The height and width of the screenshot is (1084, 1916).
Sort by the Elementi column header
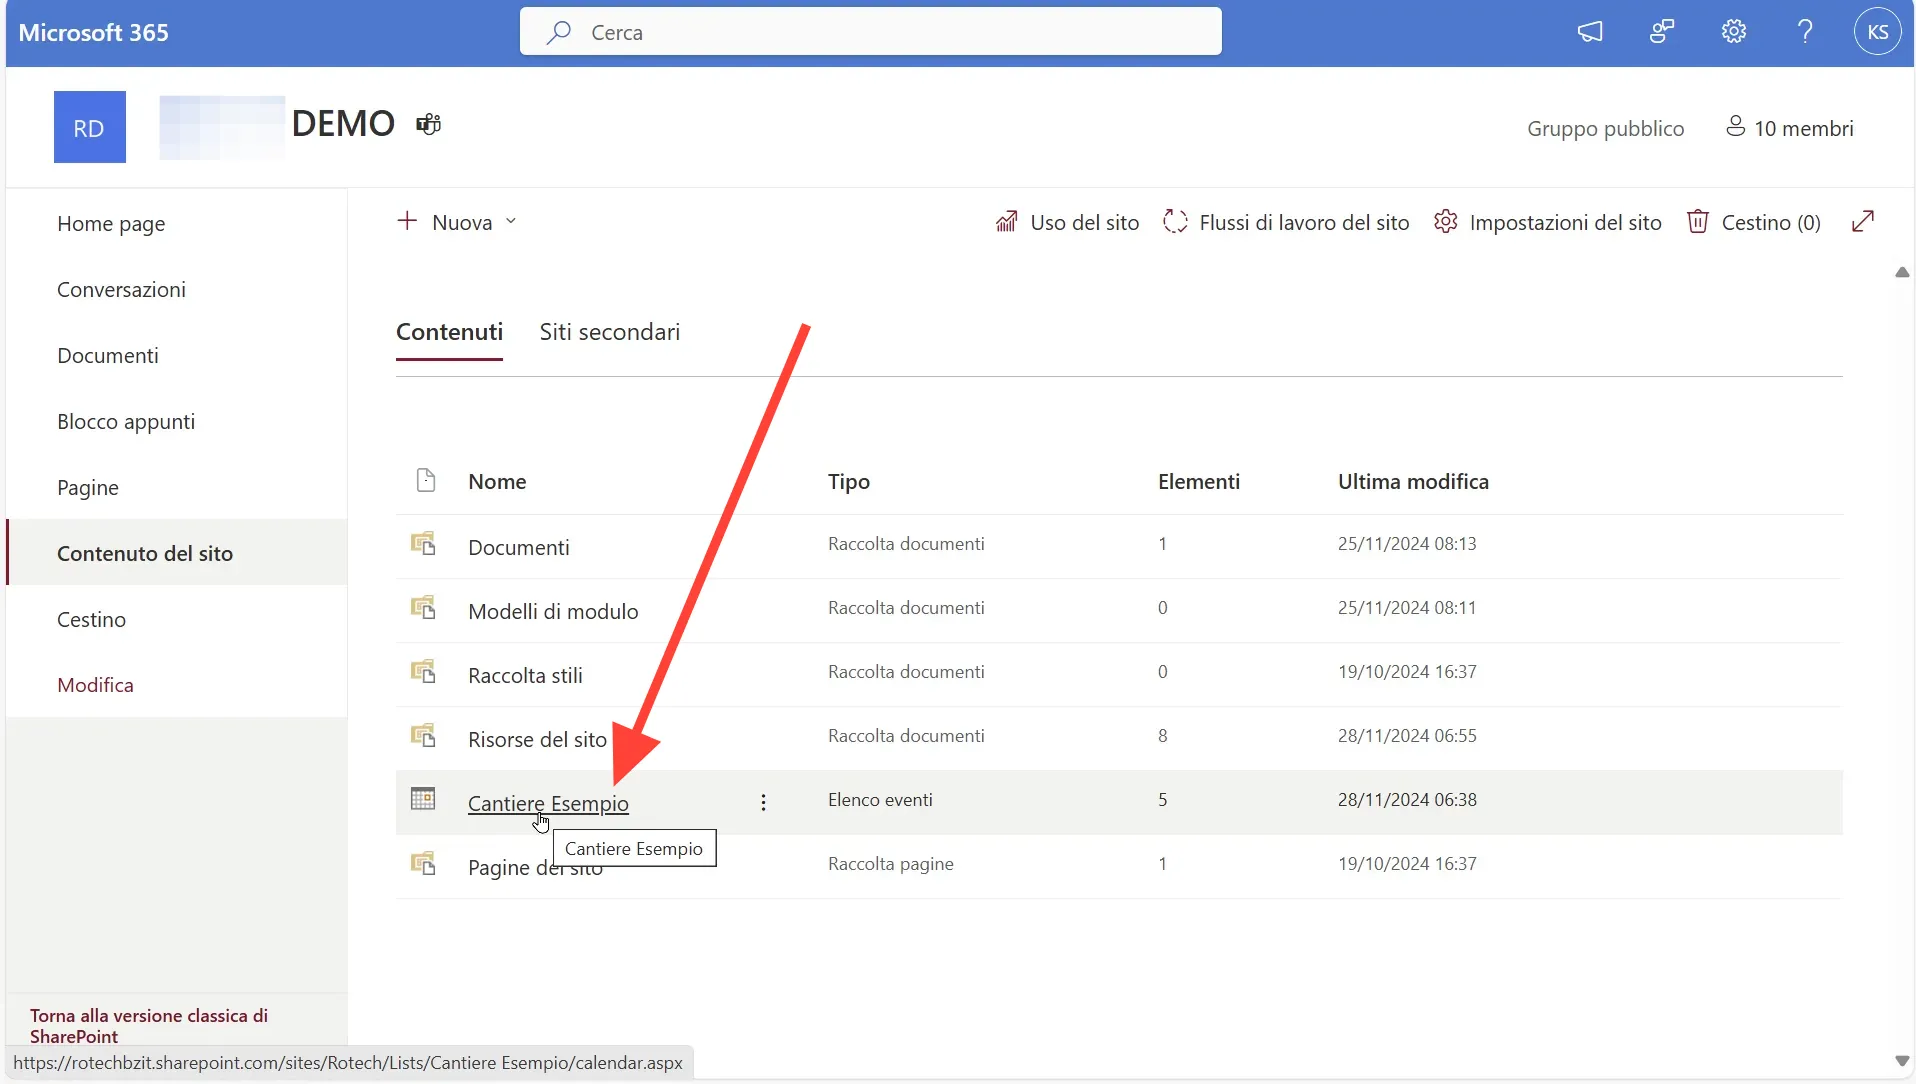pyautogui.click(x=1198, y=481)
